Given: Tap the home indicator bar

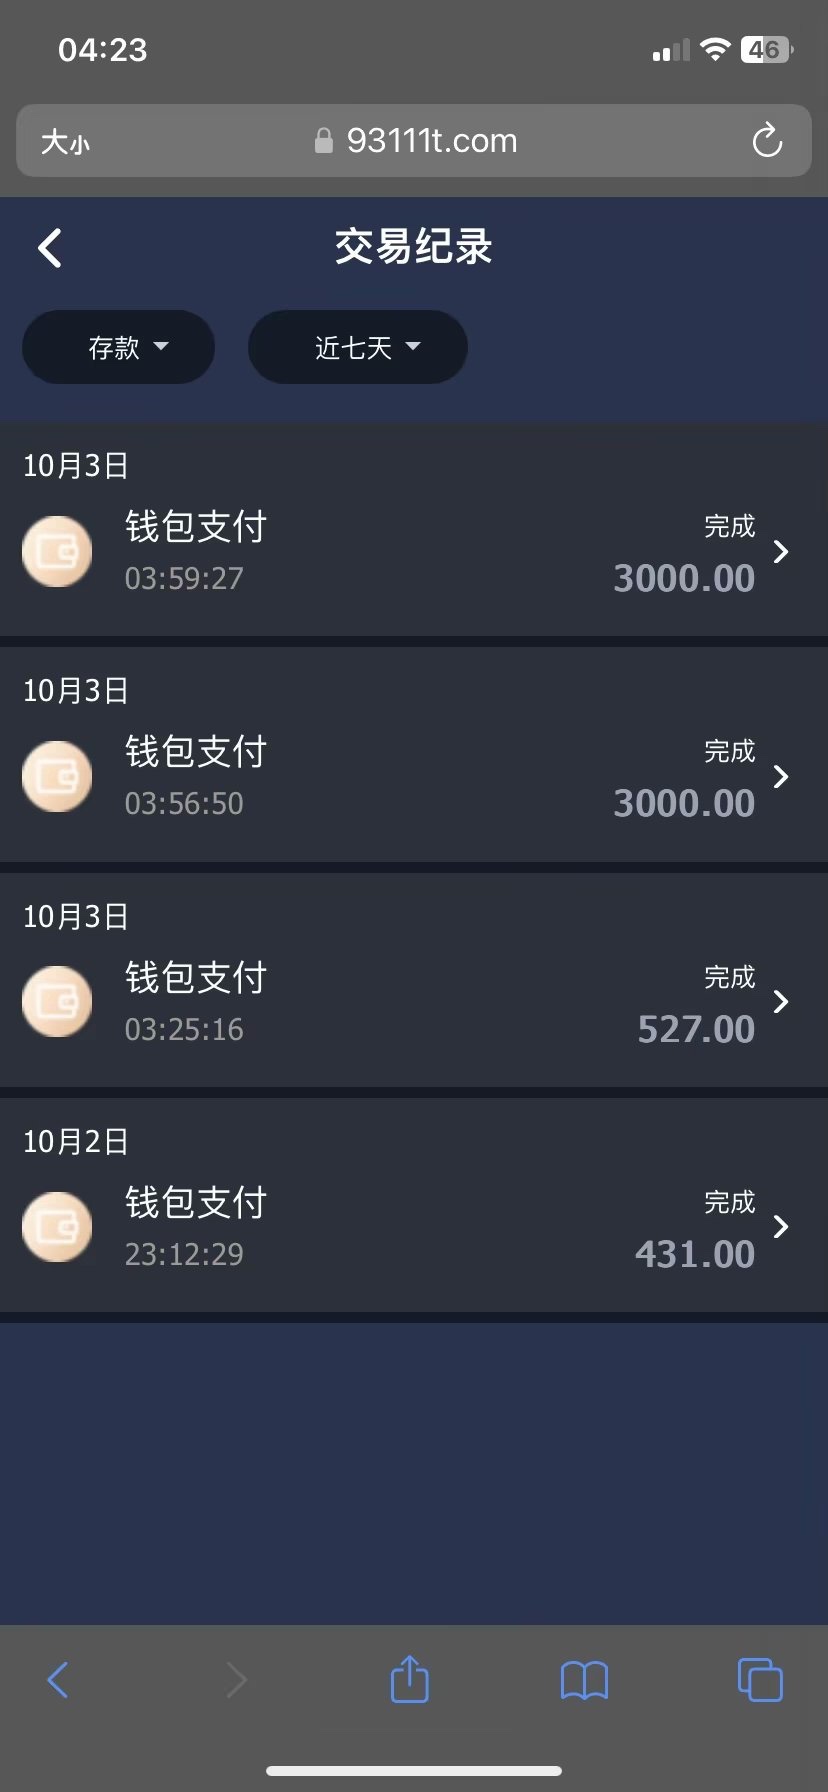Looking at the screenshot, I should click(x=414, y=1771).
